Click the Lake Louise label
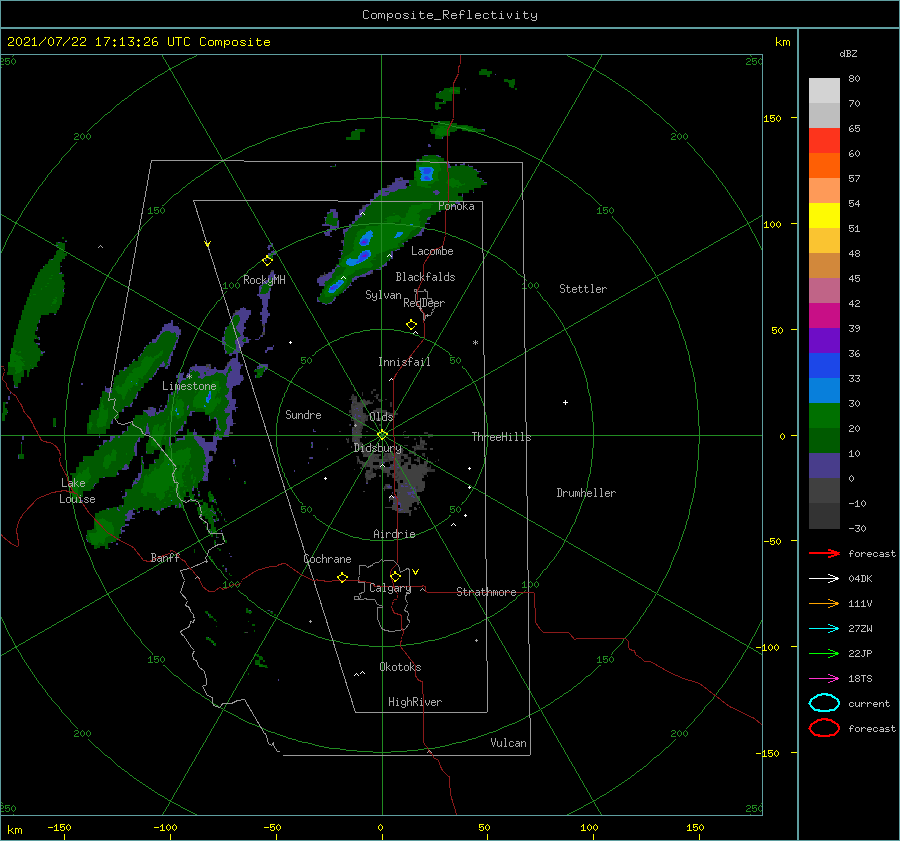The image size is (900, 841). 77,491
